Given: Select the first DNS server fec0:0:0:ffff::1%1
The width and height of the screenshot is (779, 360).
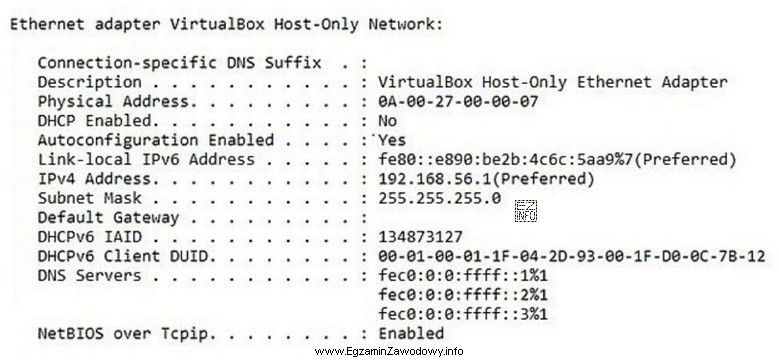Looking at the screenshot, I should pos(463,276).
